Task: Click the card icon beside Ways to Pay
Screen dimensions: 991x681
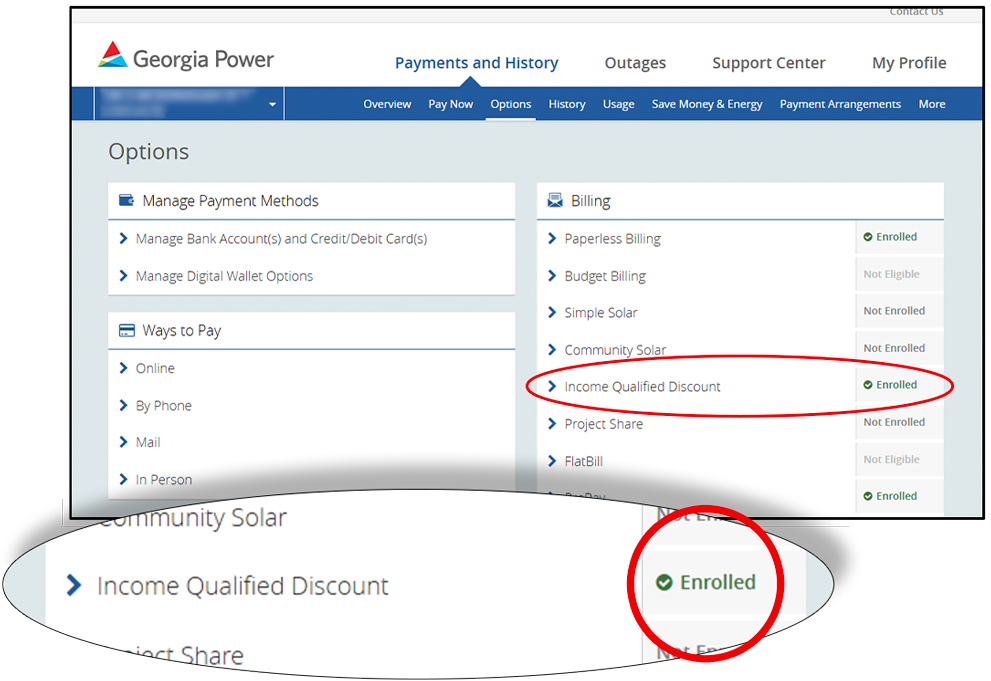Action: (127, 331)
